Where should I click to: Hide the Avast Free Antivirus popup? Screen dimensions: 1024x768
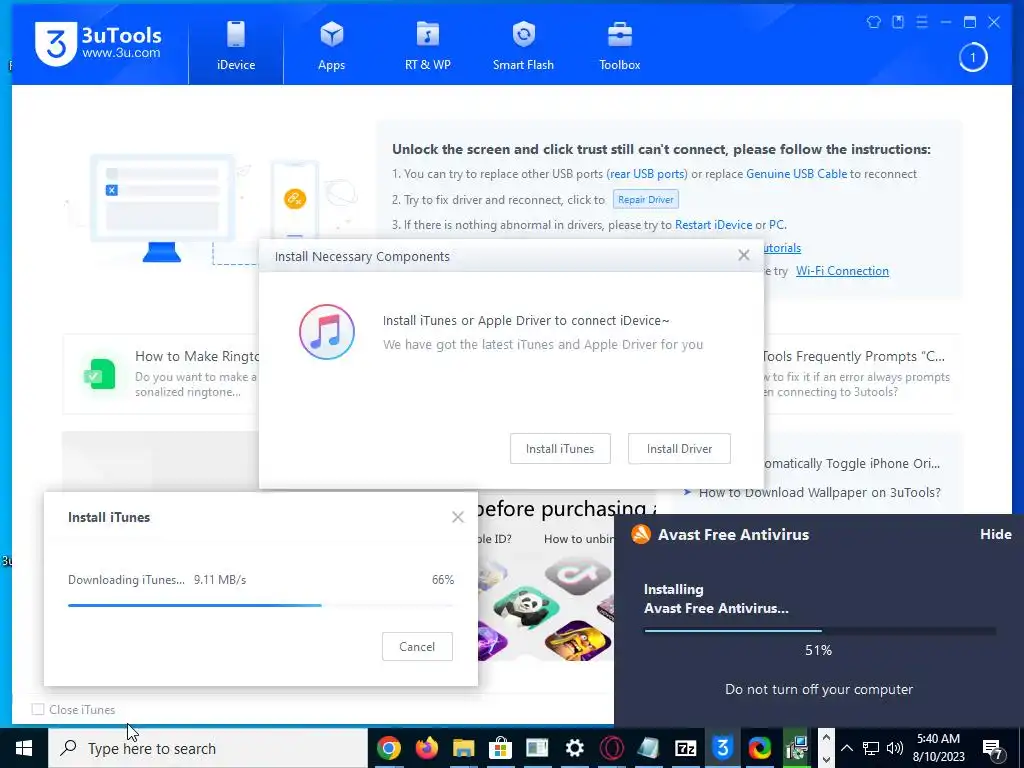(x=995, y=534)
